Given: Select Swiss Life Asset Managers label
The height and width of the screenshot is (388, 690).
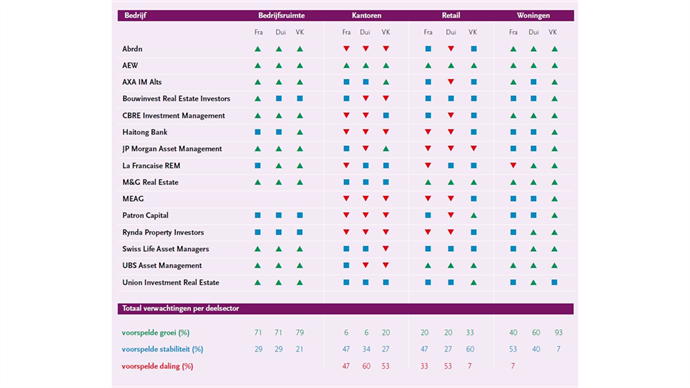Looking at the screenshot, I should pos(165,249).
